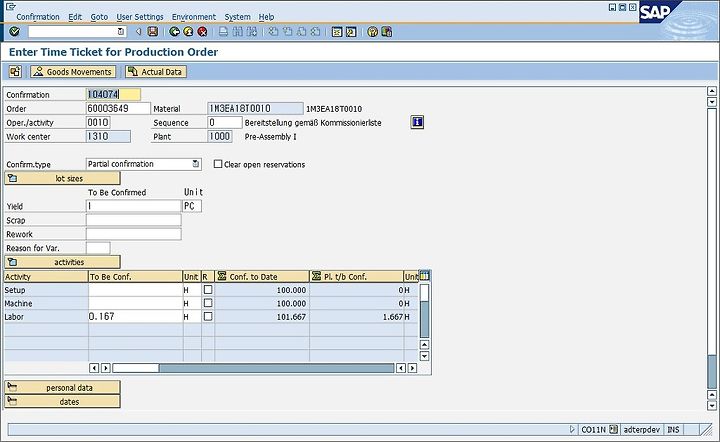Screen dimensions: 720x442
Task: Click the green checkmark Enter icon
Action: [15, 32]
